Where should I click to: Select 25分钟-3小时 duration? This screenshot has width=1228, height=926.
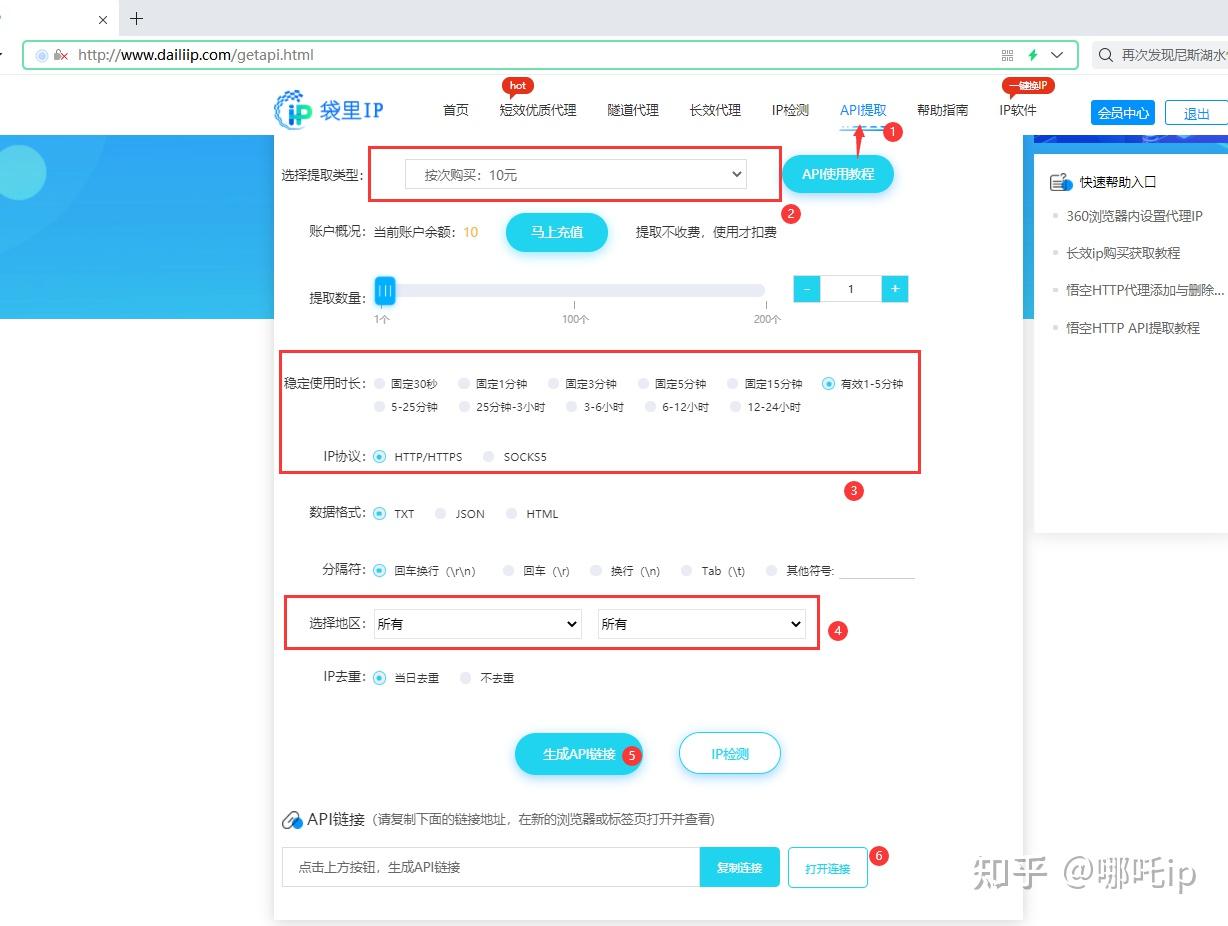pyautogui.click(x=464, y=407)
